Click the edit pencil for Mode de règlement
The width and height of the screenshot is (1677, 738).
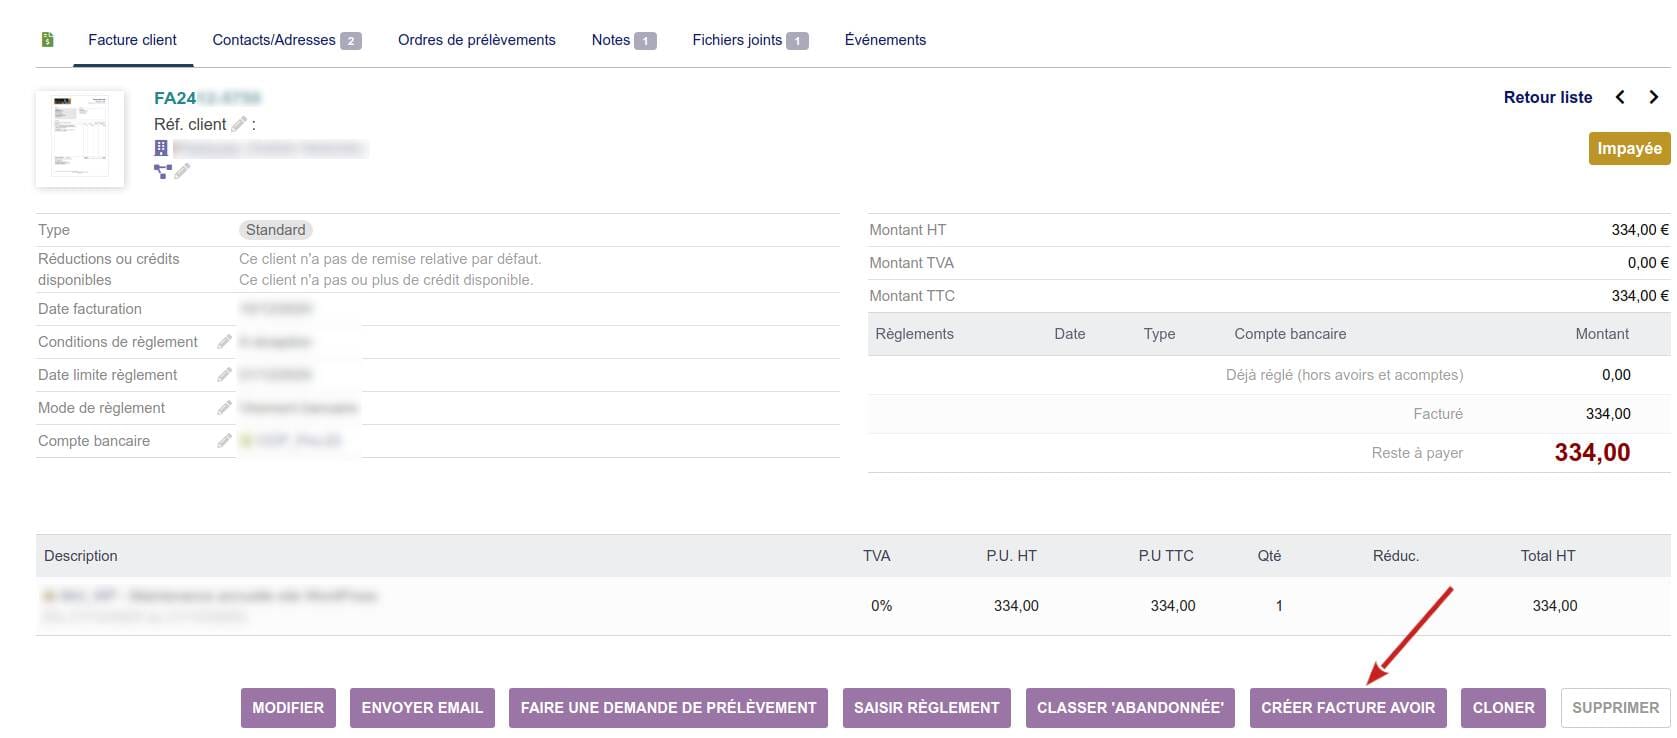pos(224,408)
